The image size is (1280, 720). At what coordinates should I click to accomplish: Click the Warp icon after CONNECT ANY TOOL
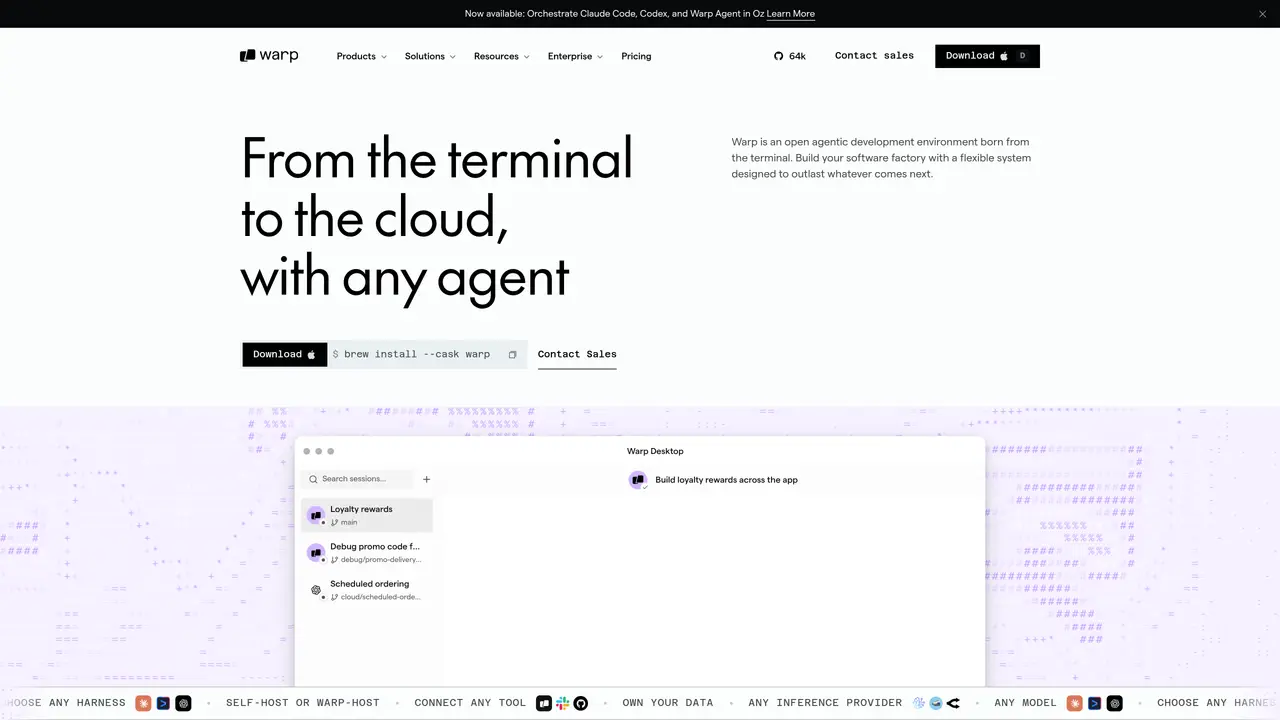(544, 703)
